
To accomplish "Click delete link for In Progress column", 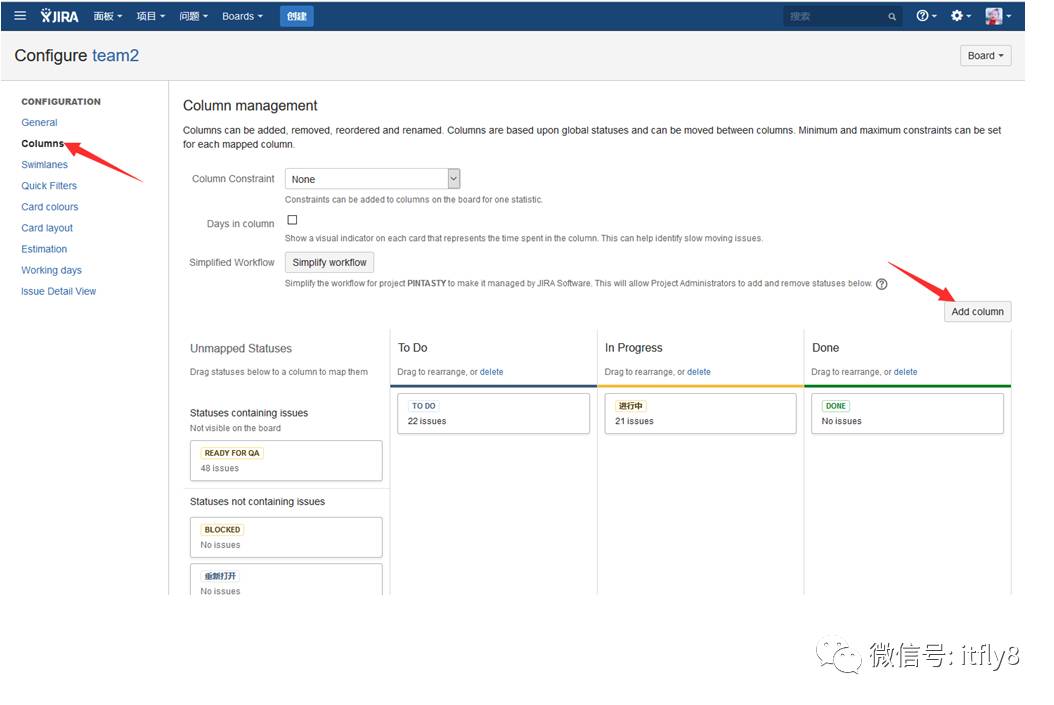I will pyautogui.click(x=698, y=372).
